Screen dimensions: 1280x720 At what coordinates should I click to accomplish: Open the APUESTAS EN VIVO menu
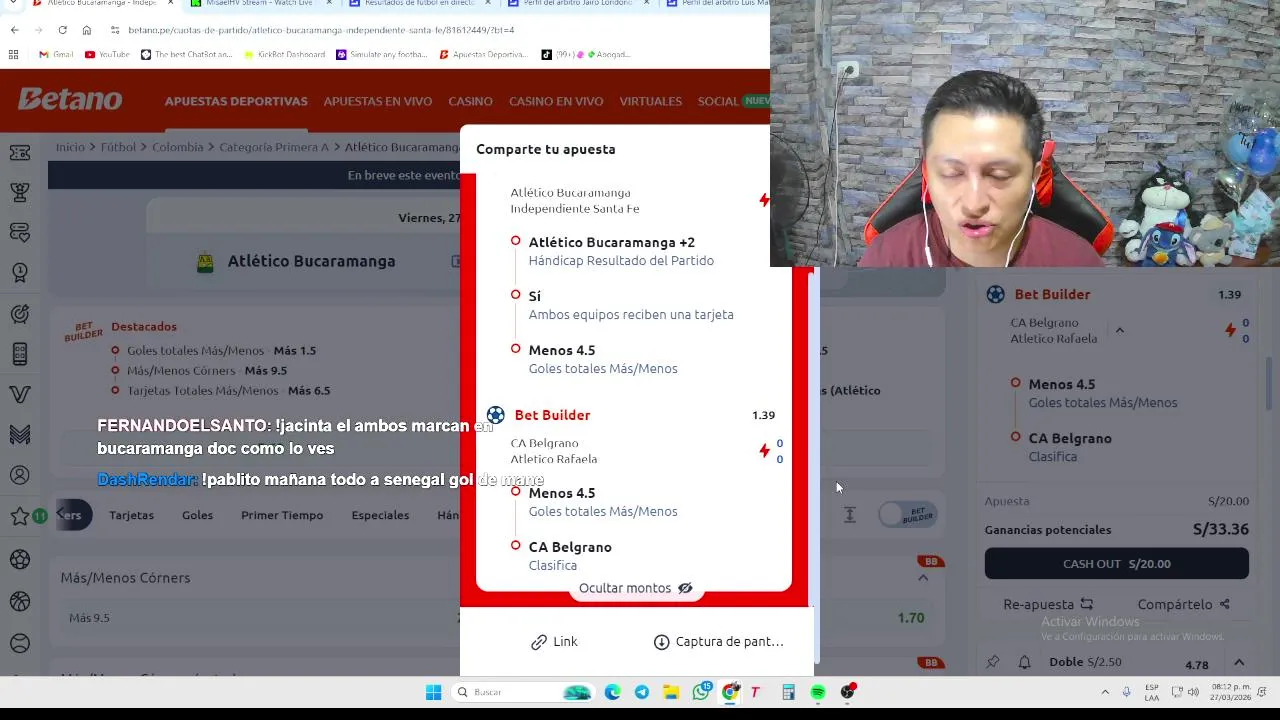[x=378, y=101]
